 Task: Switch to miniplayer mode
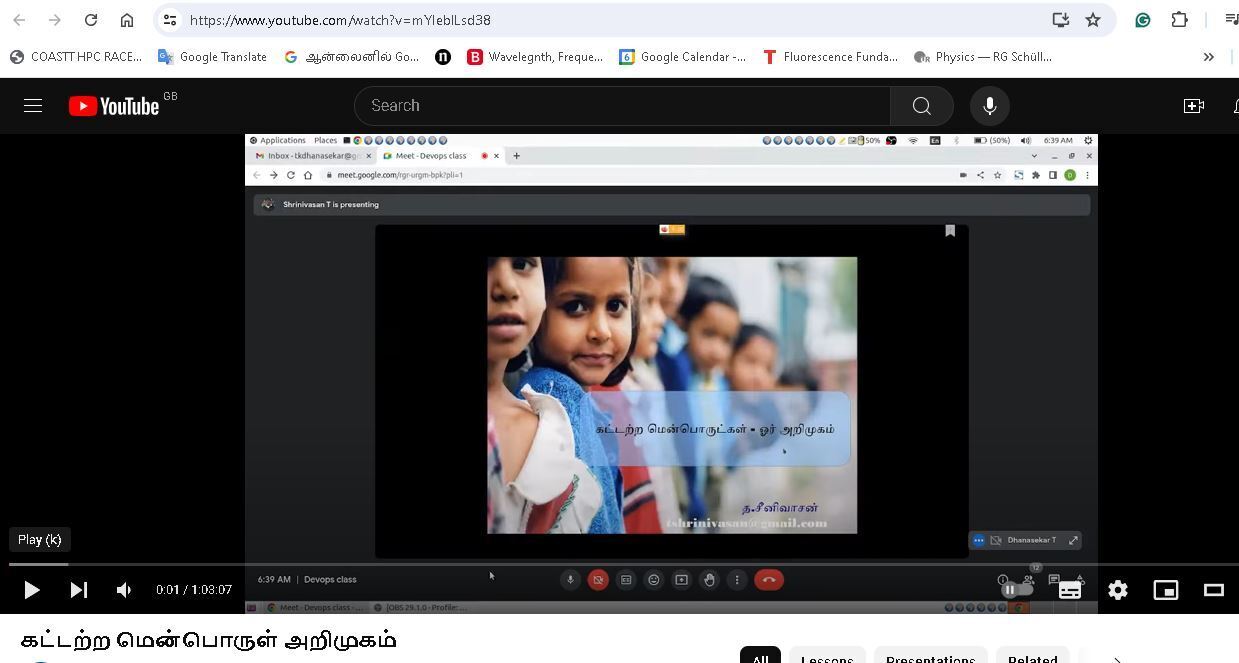point(1165,590)
